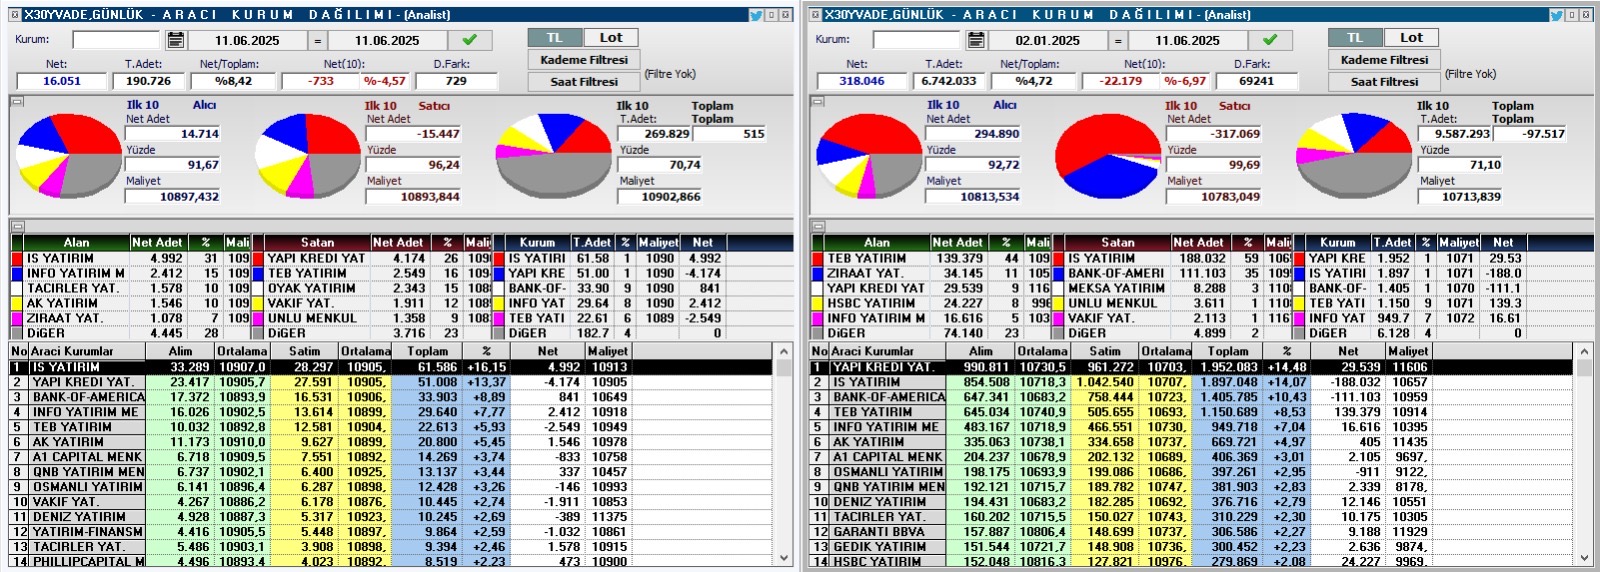Share left window via the Twitter bird icon
Viewport: 1600px width, 572px height.
756,15
